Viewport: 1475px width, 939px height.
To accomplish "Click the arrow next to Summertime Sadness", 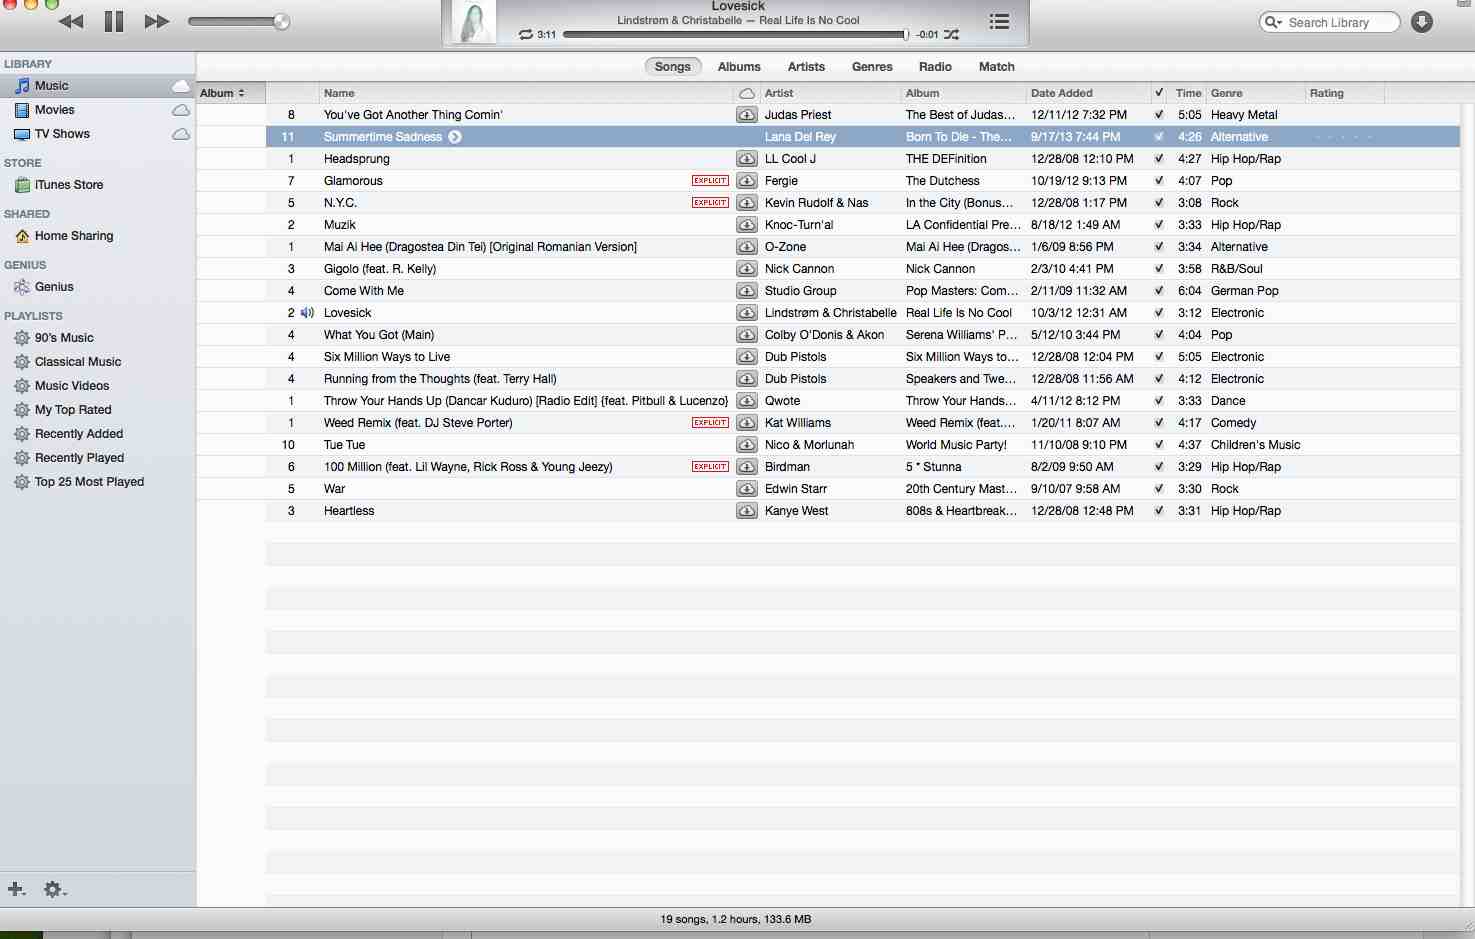I will (x=455, y=137).
